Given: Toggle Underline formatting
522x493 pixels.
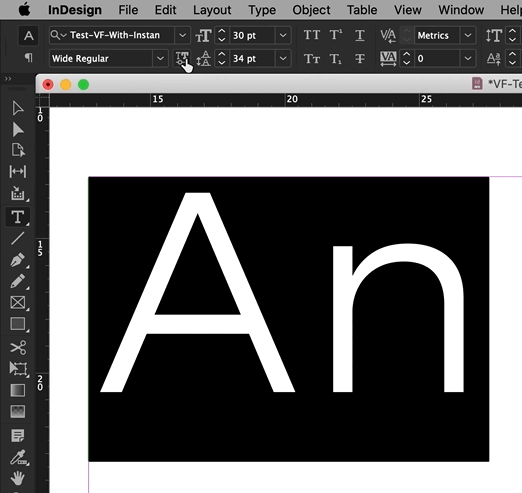Looking at the screenshot, I should point(360,35).
